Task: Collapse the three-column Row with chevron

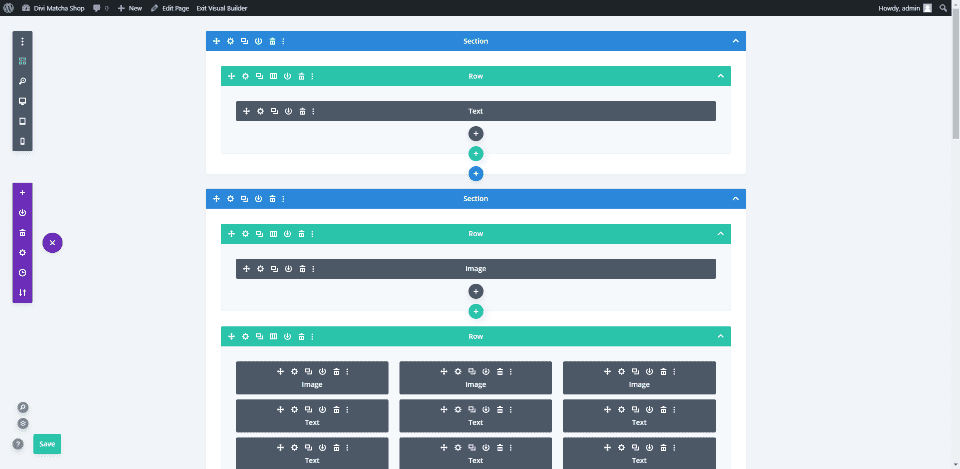Action: click(721, 336)
